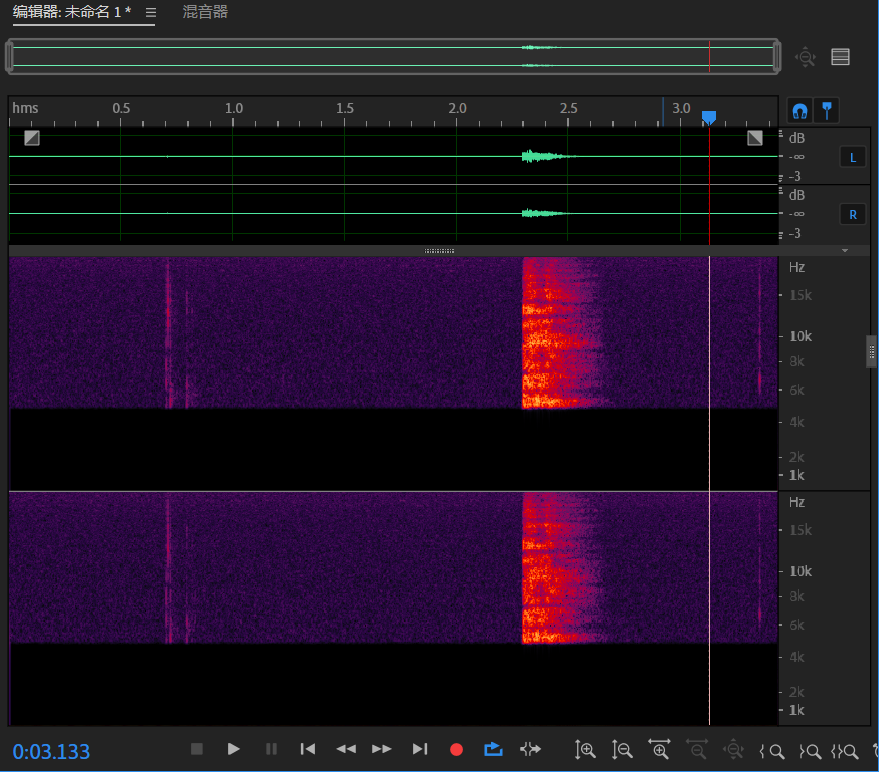879x772 pixels.
Task: Zoom in at out point icon
Action: [810, 751]
